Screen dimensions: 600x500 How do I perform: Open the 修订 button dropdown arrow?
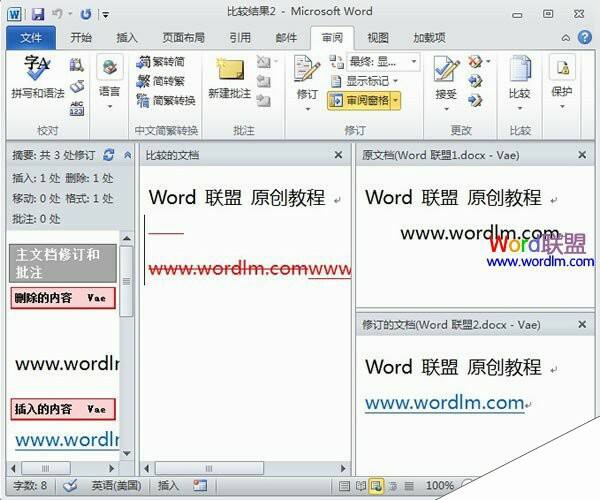click(x=308, y=109)
